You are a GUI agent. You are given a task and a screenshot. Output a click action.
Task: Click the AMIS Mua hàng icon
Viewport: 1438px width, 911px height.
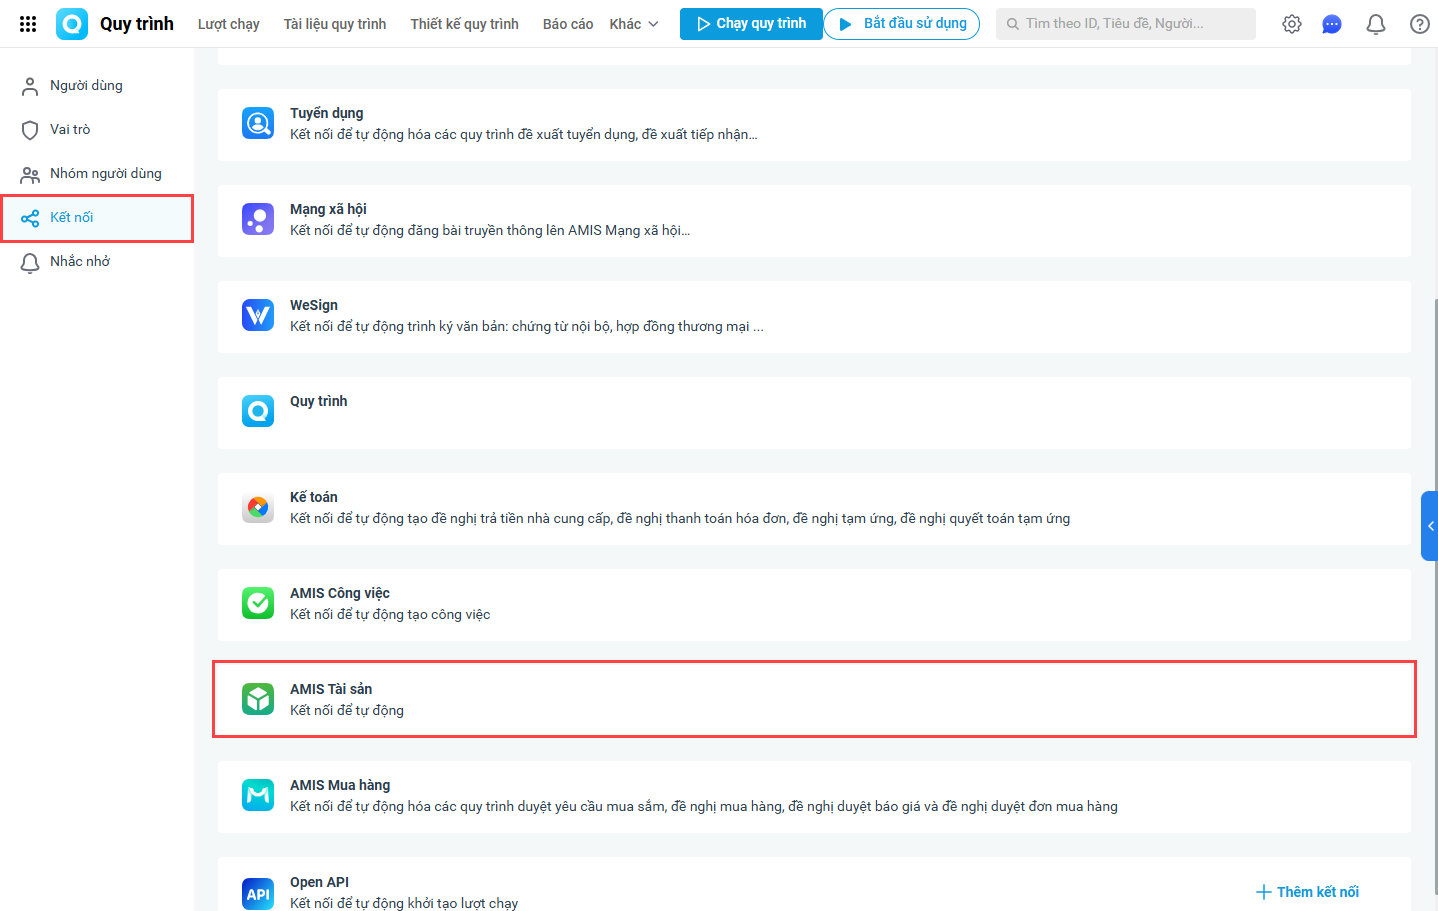tap(258, 795)
